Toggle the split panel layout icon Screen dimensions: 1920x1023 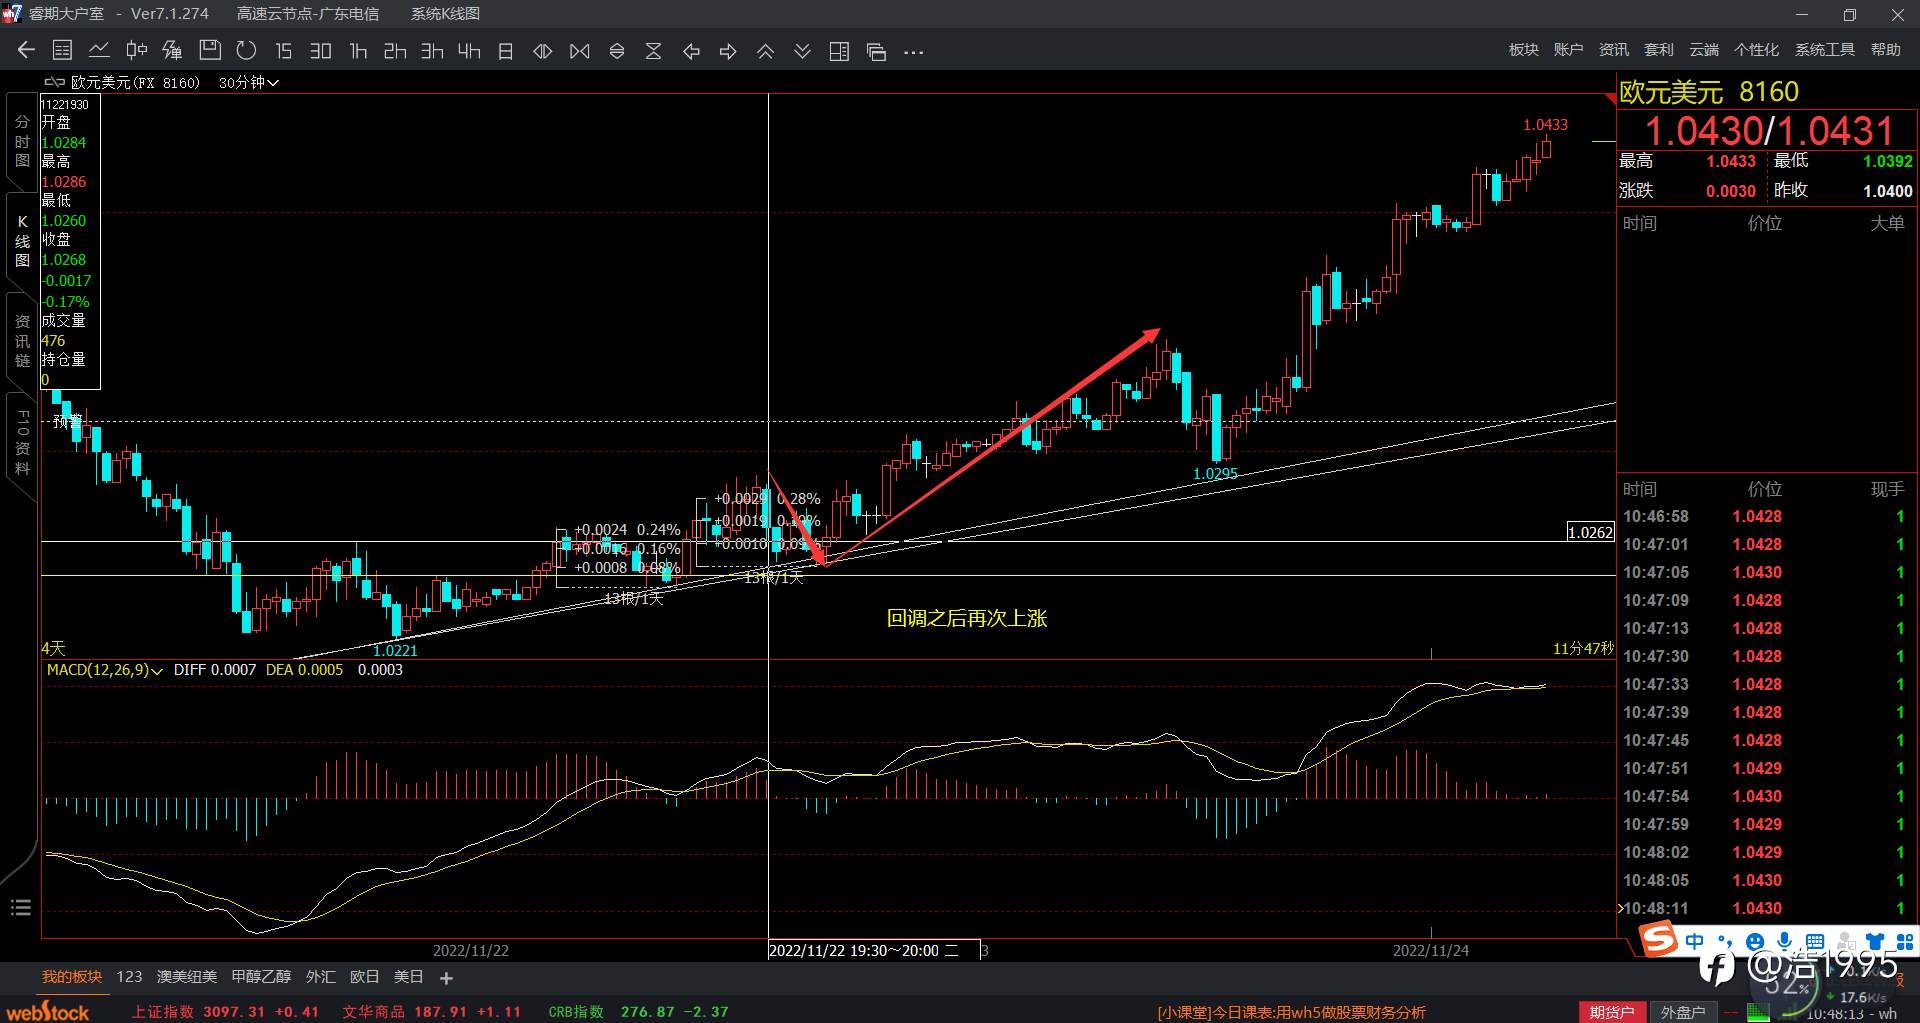tap(839, 51)
